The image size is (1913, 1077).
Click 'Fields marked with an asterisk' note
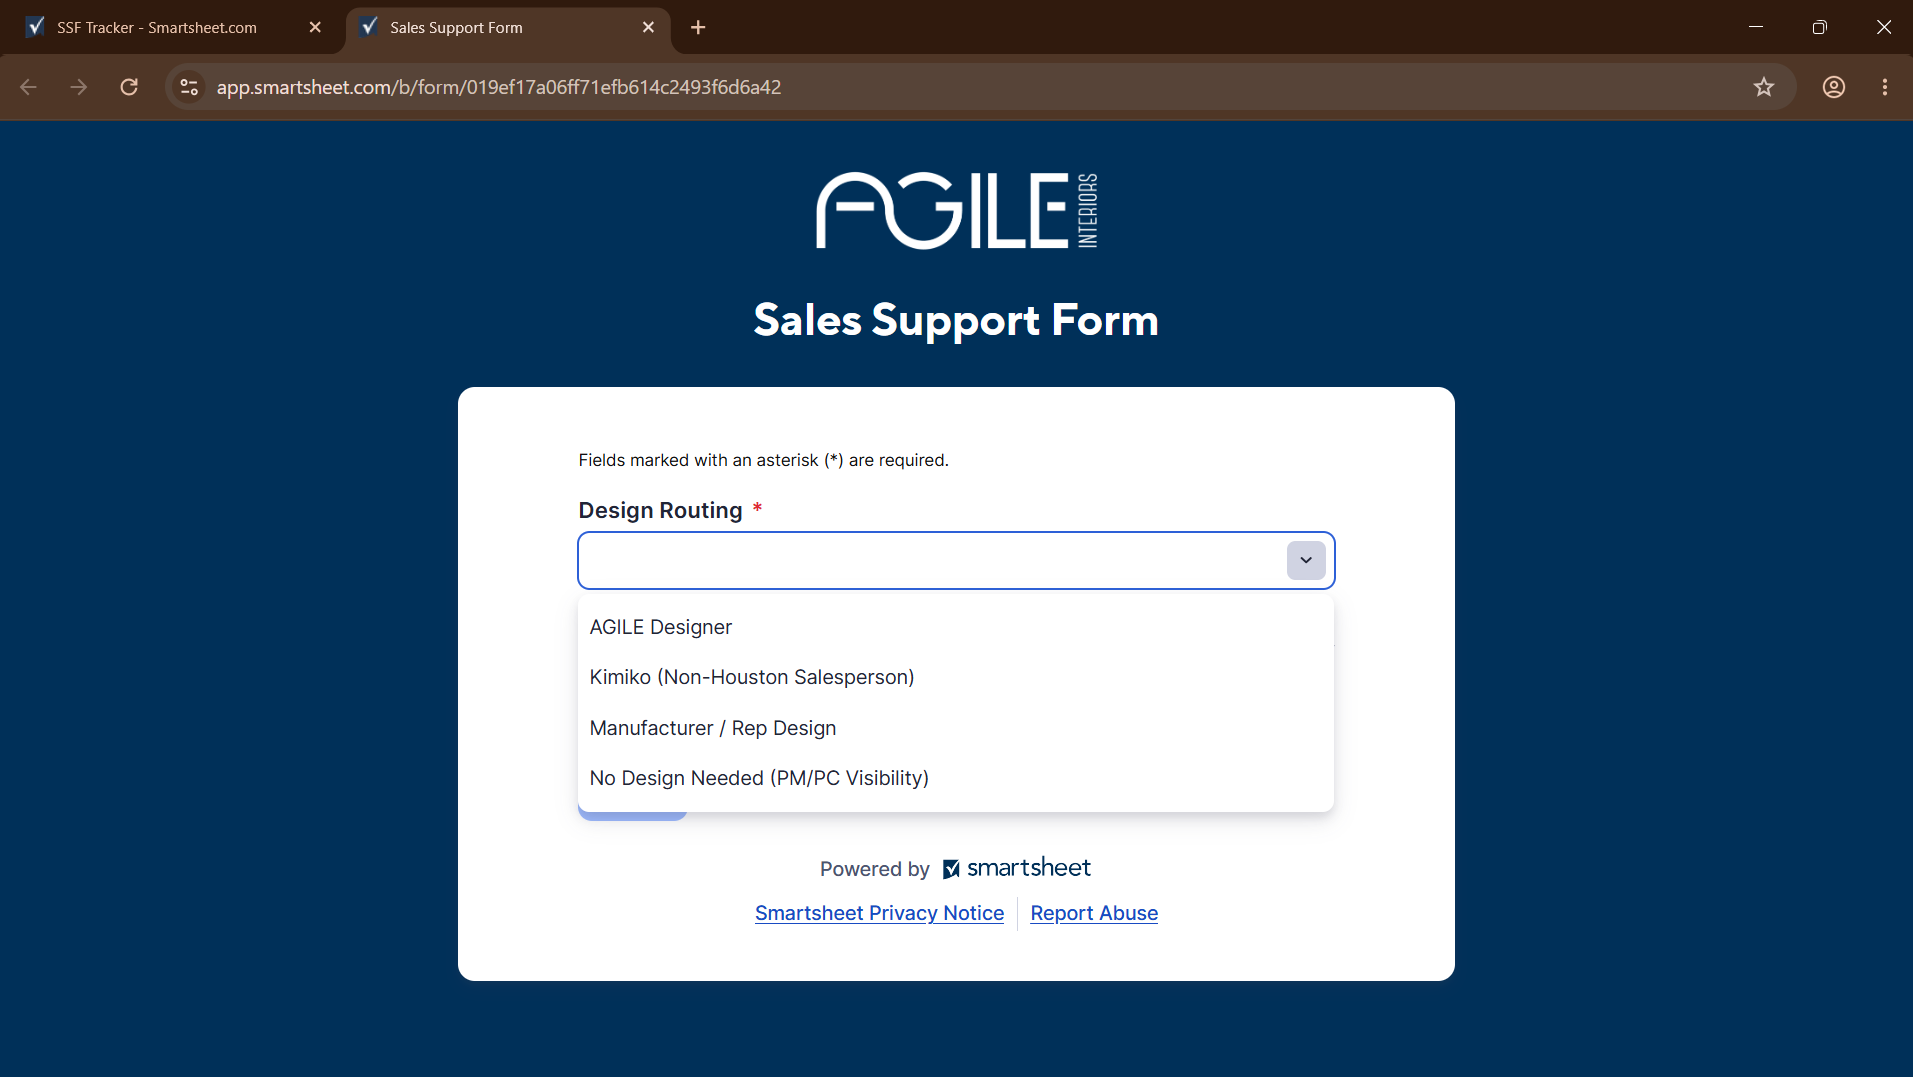(763, 460)
